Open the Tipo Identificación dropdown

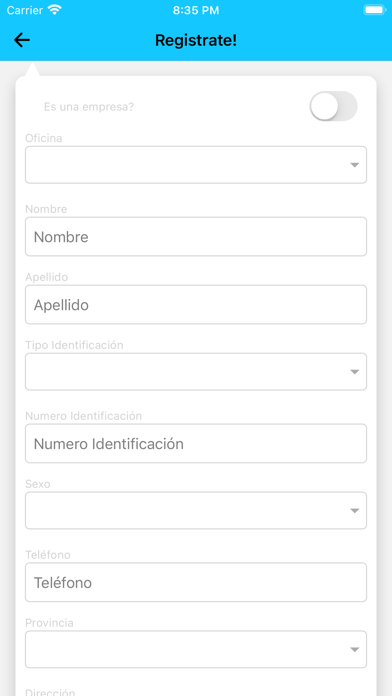tap(196, 372)
